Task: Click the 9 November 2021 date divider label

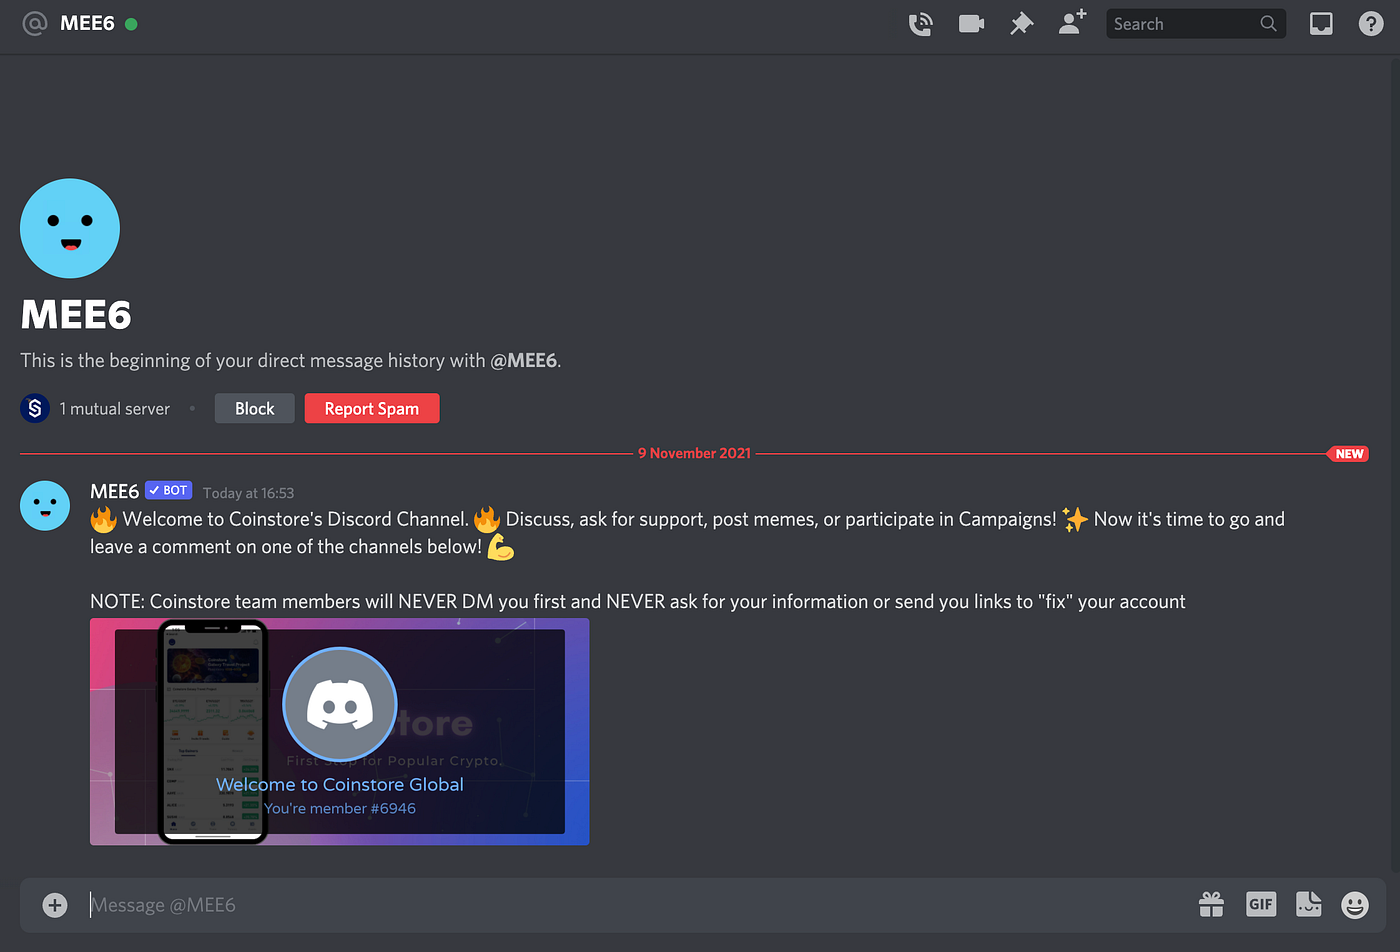Action: coord(694,453)
